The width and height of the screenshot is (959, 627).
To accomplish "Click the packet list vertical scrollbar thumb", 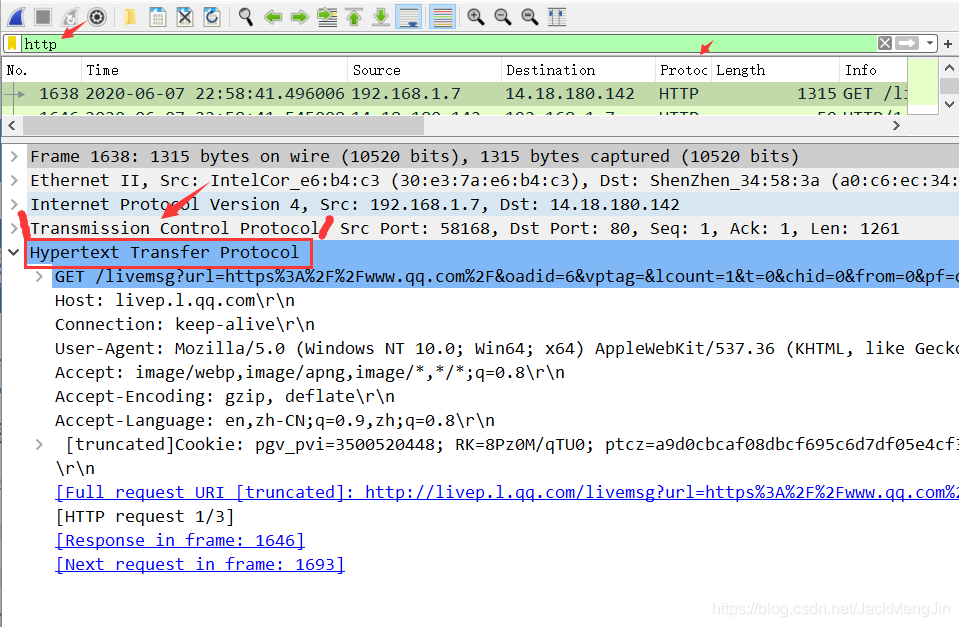I will coord(949,86).
